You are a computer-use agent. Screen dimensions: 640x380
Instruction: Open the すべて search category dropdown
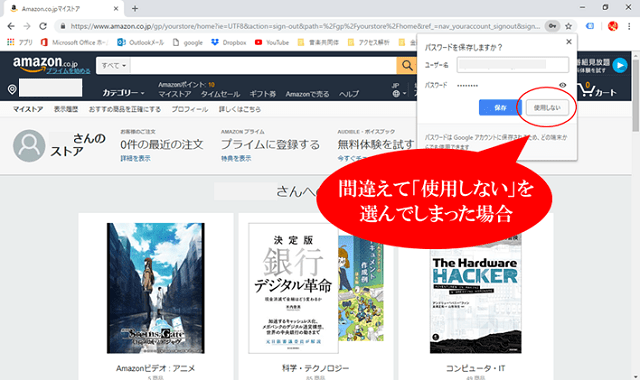coord(113,65)
